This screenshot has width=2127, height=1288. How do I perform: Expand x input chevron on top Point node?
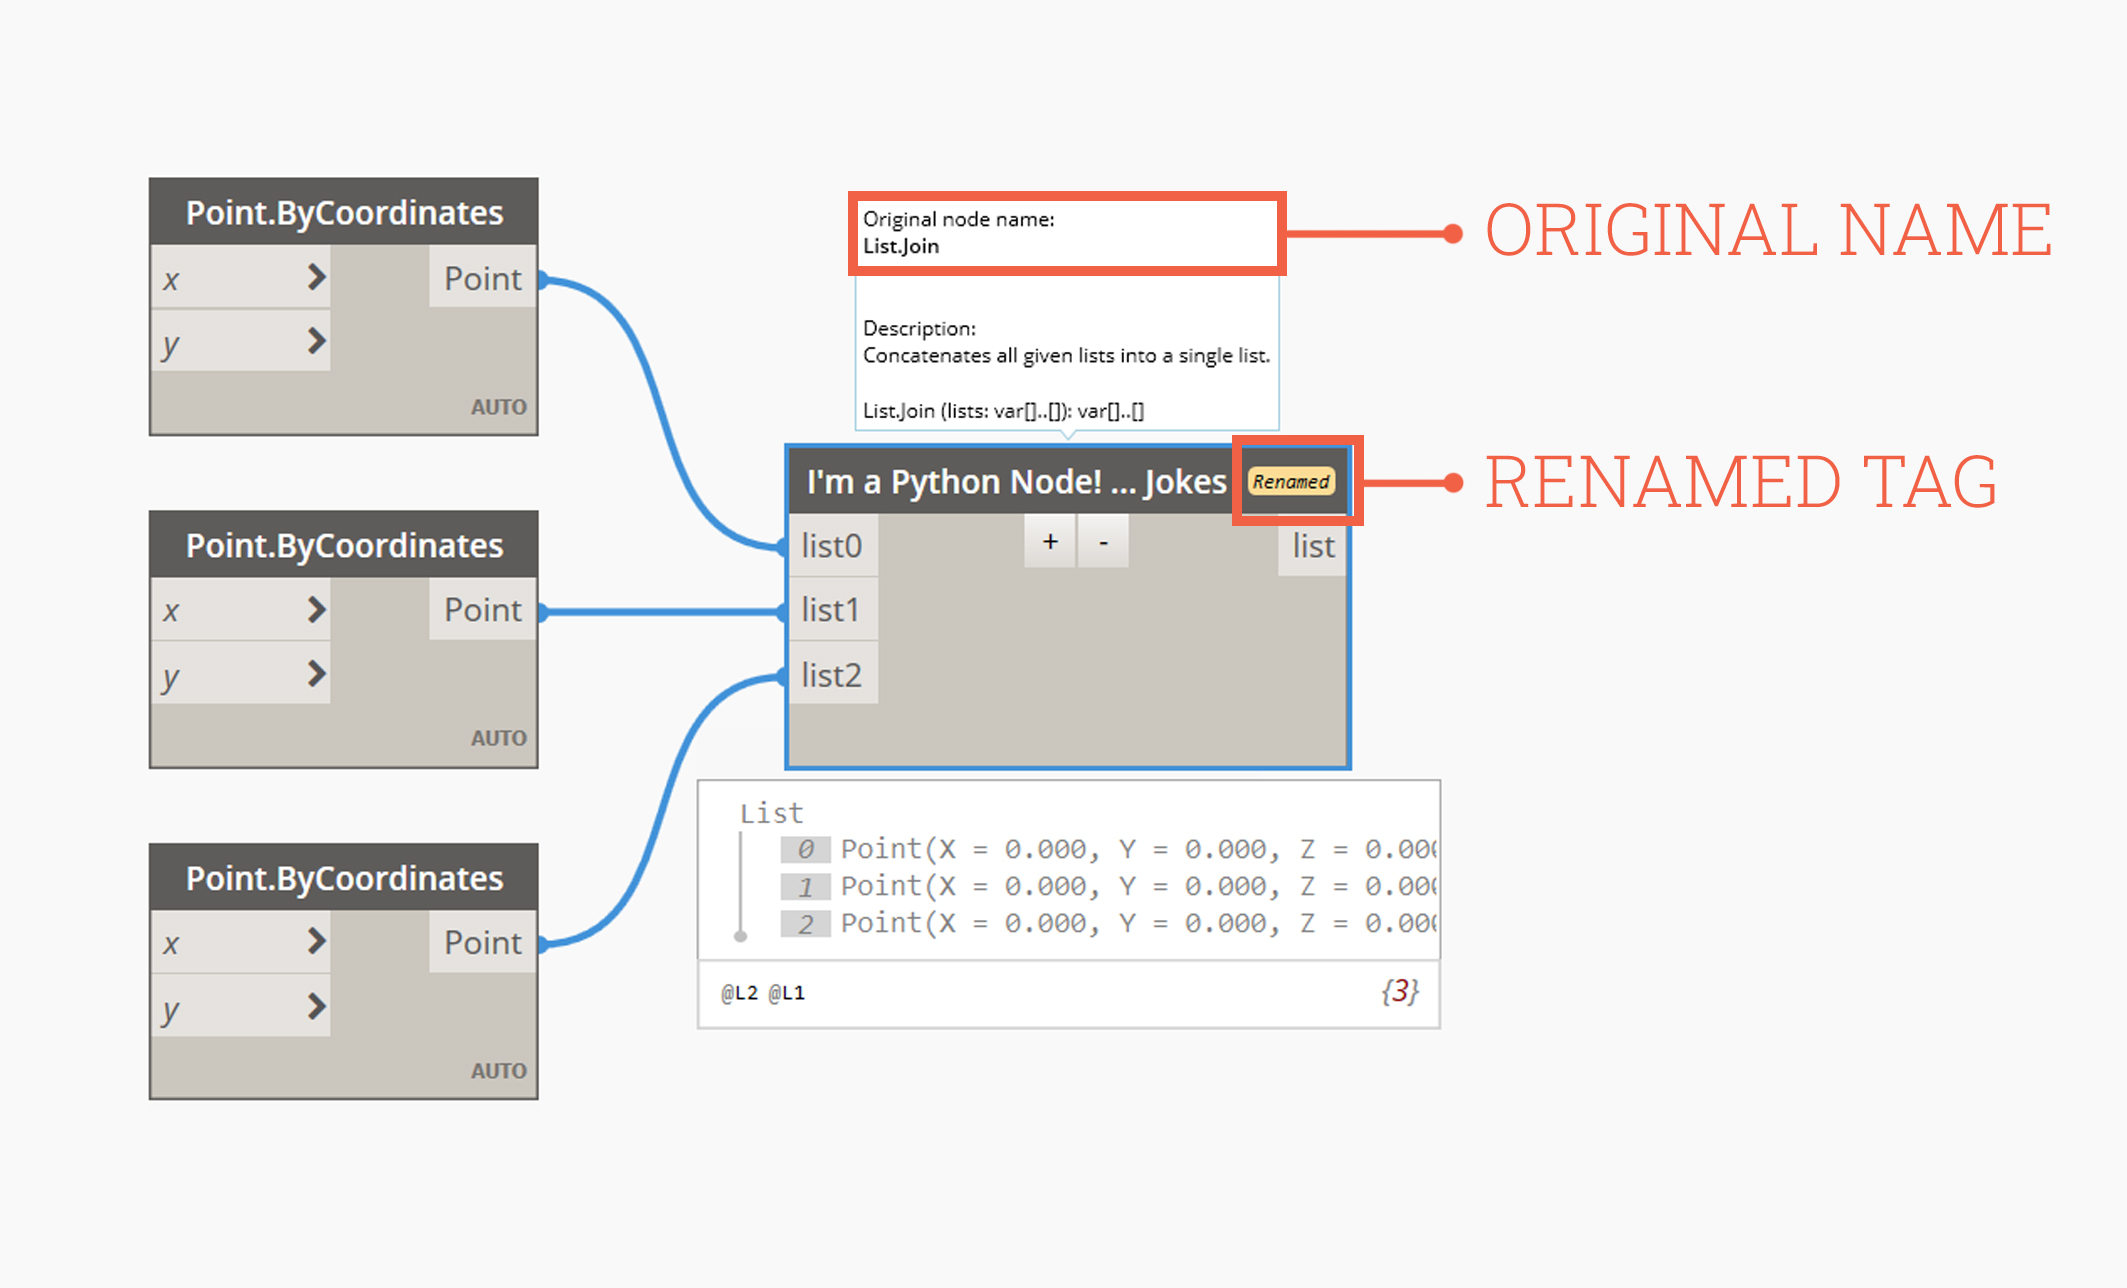316,277
